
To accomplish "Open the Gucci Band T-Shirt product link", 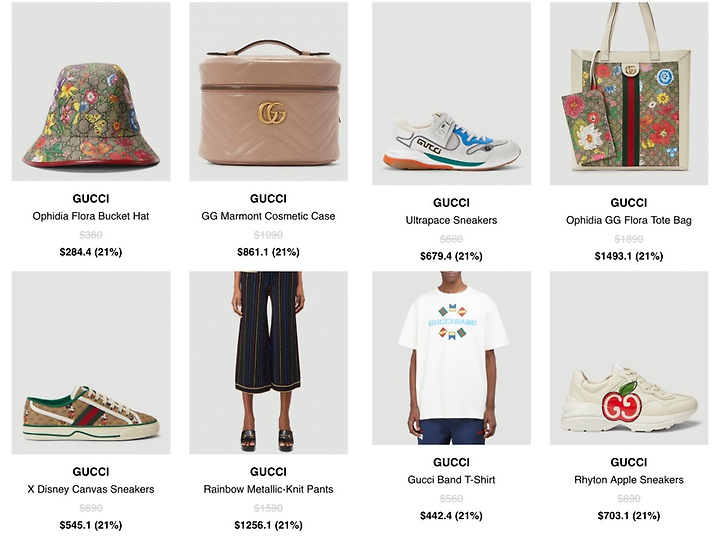I will (451, 480).
